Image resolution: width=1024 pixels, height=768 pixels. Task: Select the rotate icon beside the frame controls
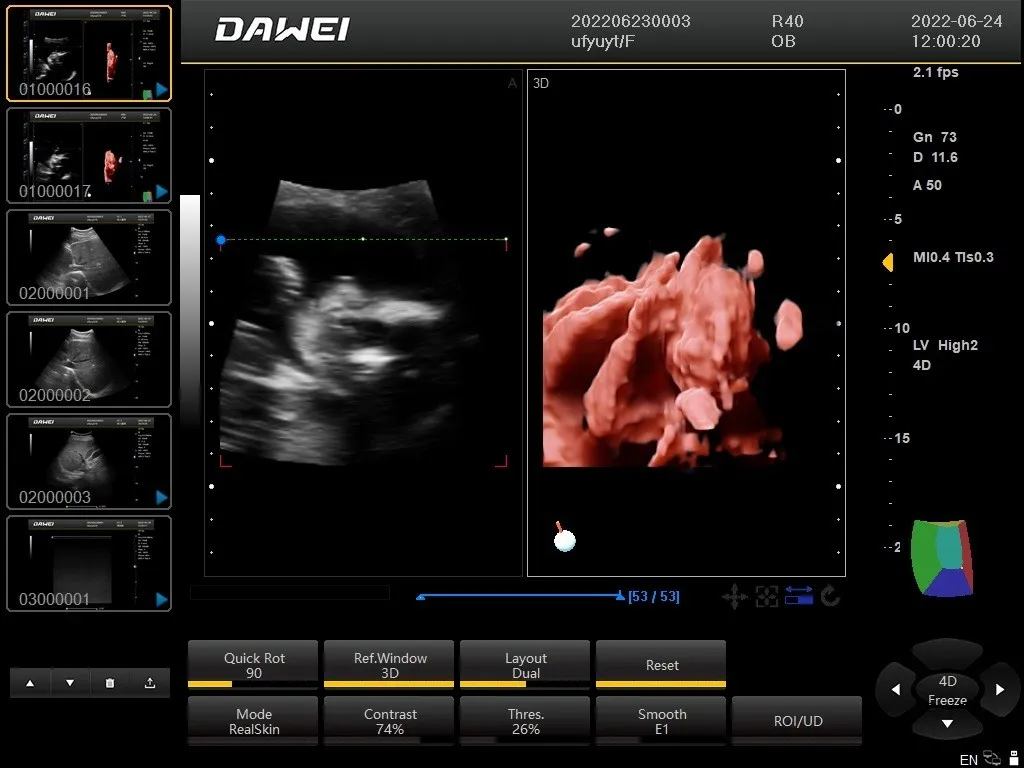[x=829, y=597]
